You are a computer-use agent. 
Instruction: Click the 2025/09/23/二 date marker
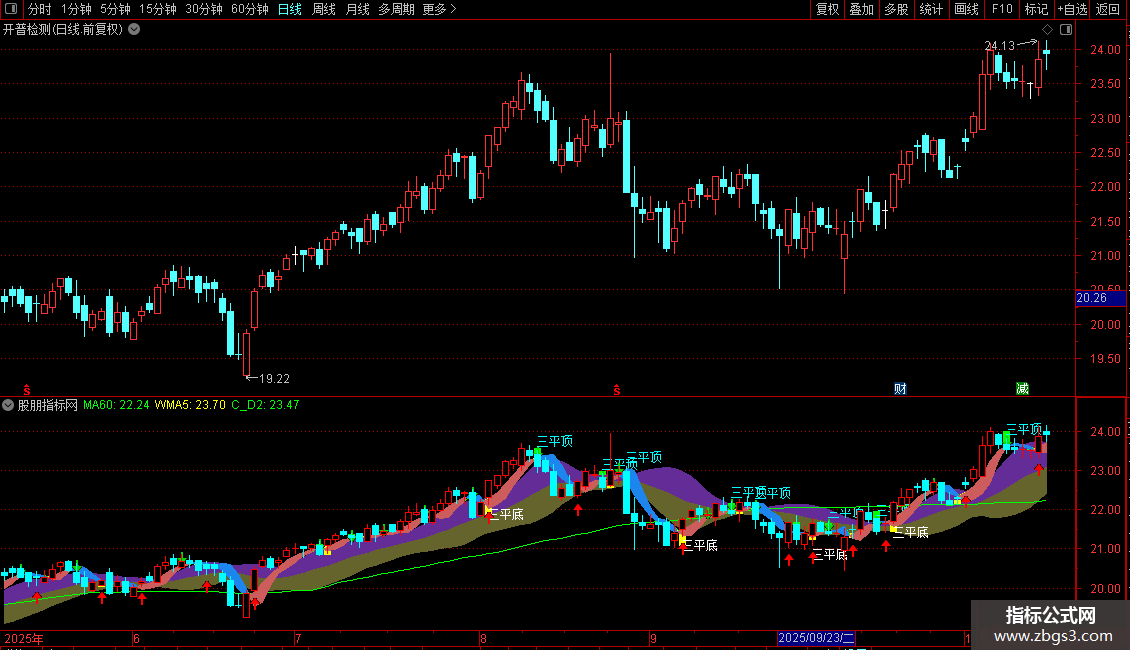(x=816, y=638)
